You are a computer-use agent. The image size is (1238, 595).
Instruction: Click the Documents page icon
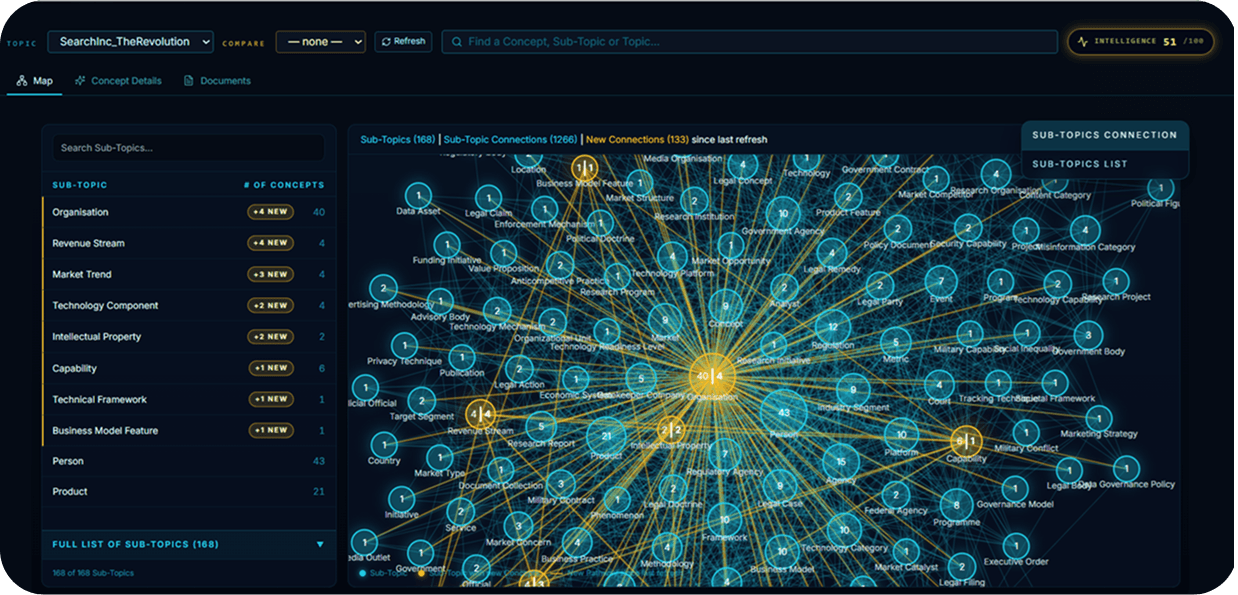[x=188, y=81]
